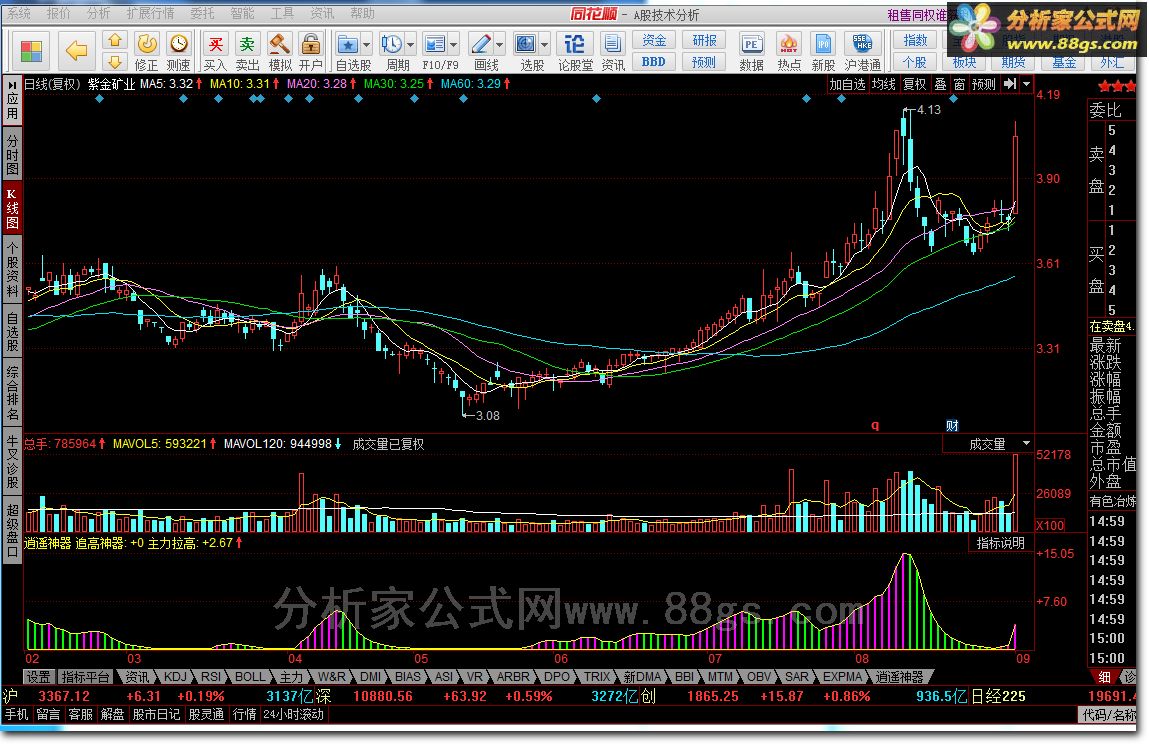Screen dimensions: 1149x744
Task: Toggle 复权 price adjustment
Action: point(914,84)
